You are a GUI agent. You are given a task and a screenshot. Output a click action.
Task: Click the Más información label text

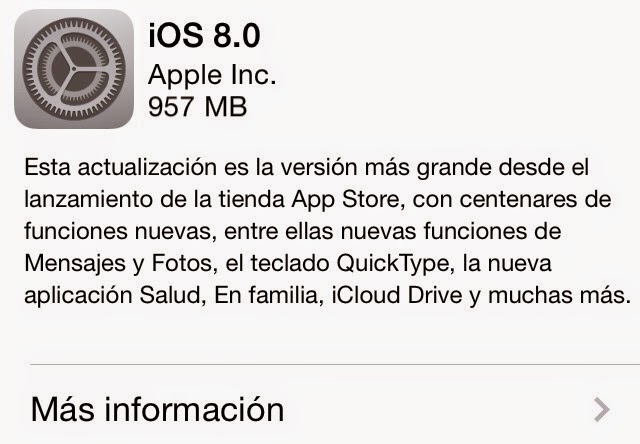[157, 409]
